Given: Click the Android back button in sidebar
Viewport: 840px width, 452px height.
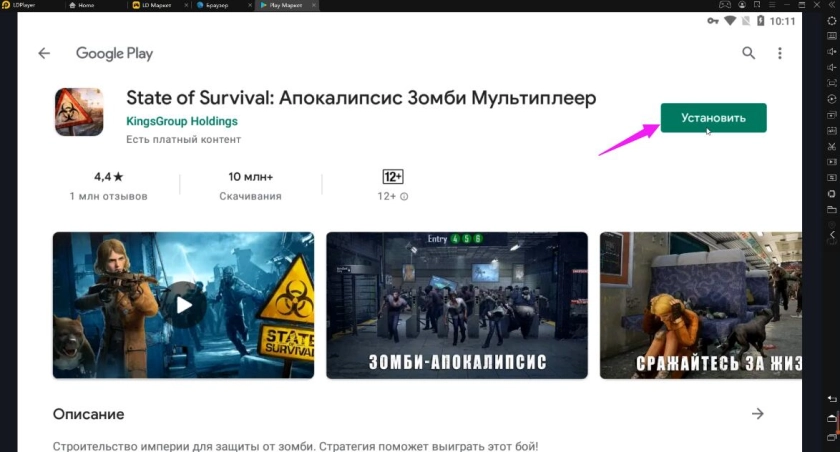Looking at the screenshot, I should [831, 399].
